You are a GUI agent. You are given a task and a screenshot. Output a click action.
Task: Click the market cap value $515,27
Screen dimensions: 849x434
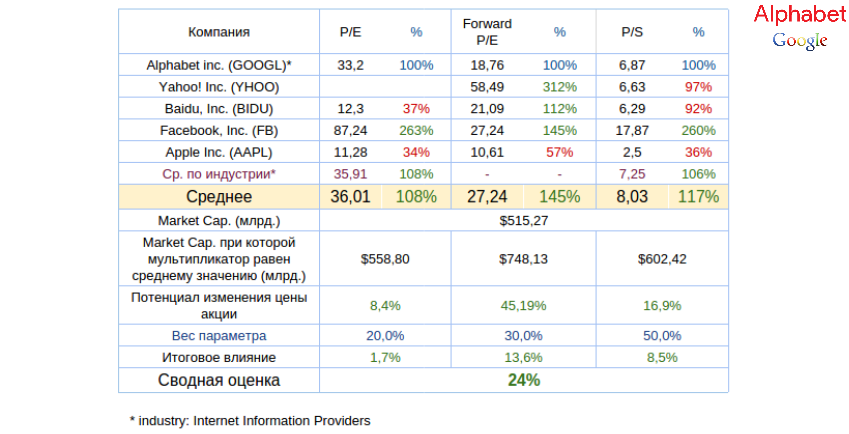tap(524, 221)
